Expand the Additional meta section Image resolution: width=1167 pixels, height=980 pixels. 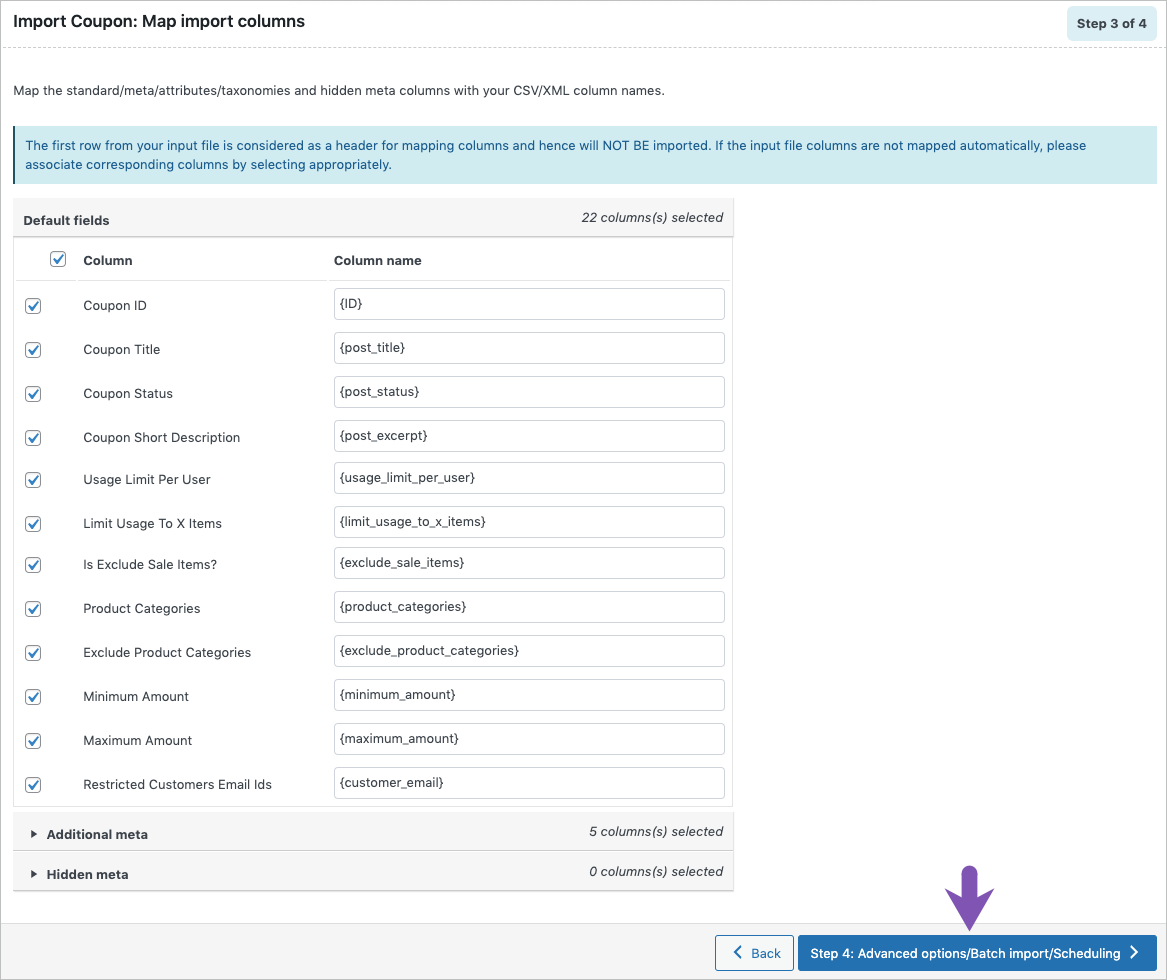tap(97, 834)
